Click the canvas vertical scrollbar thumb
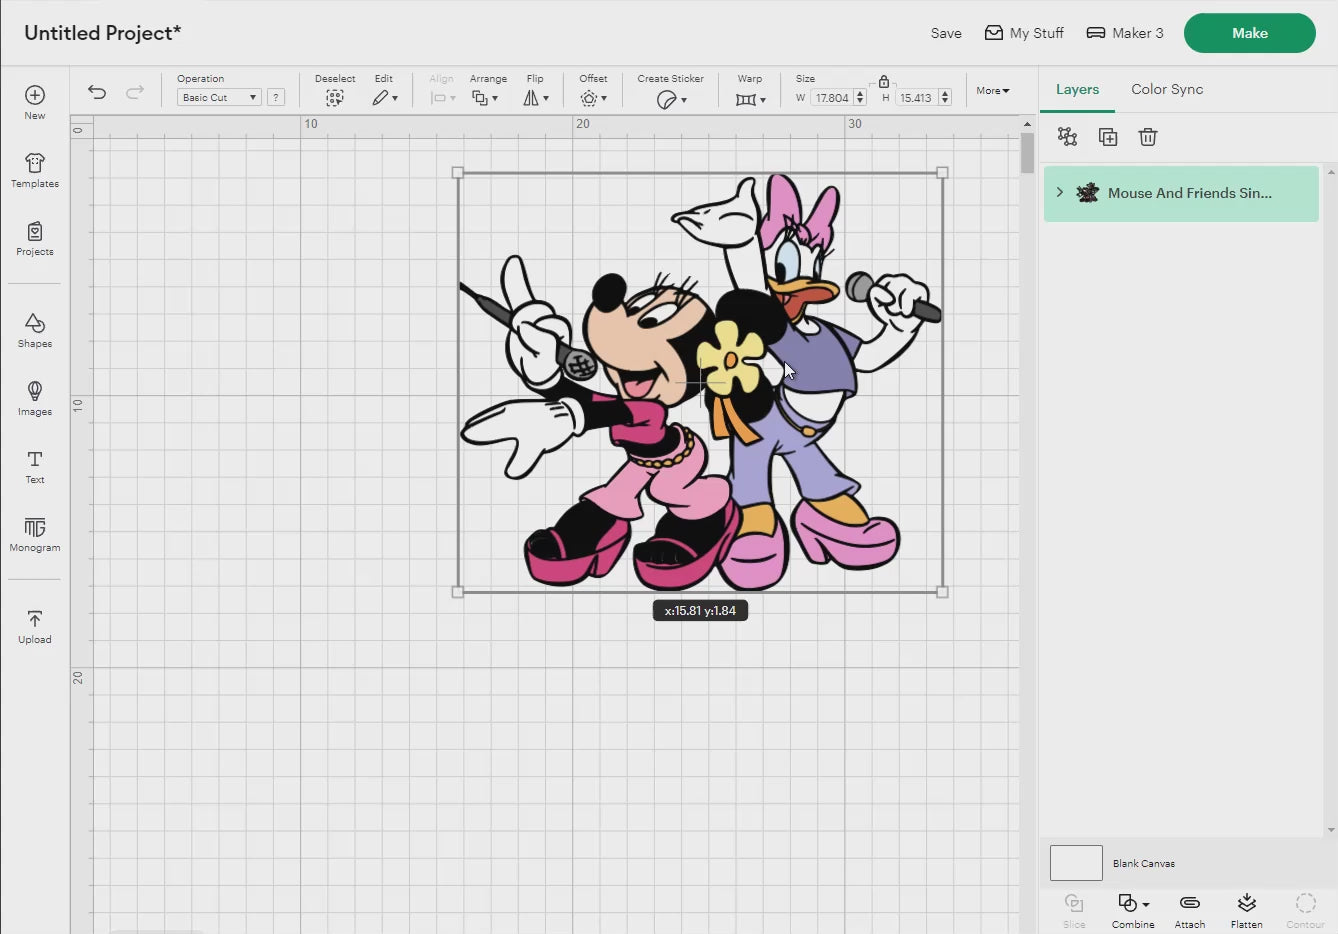The image size is (1338, 934). coord(1027,153)
